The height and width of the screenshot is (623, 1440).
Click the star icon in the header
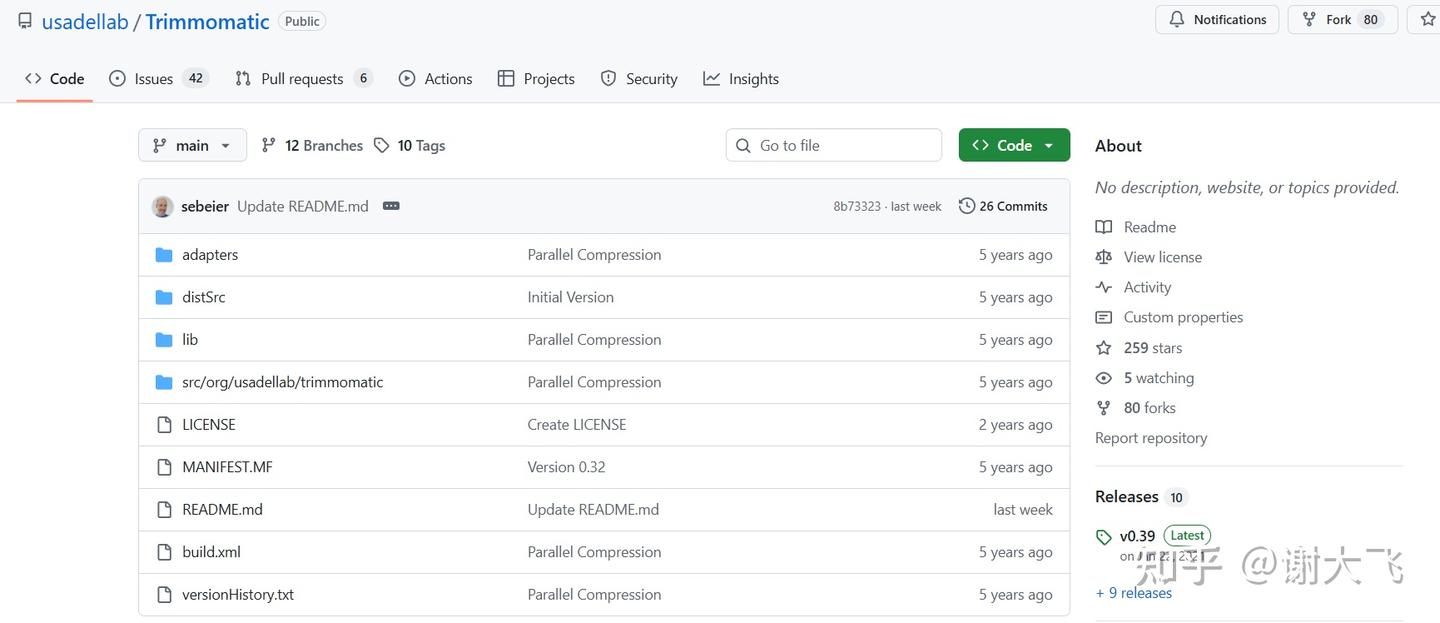pyautogui.click(x=1427, y=20)
